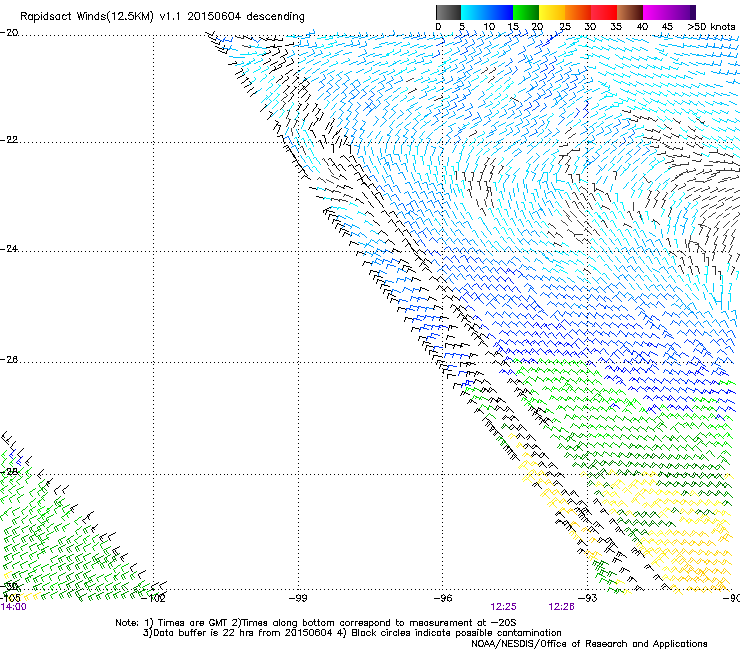Click the -93 longitude axis label

tap(588, 598)
